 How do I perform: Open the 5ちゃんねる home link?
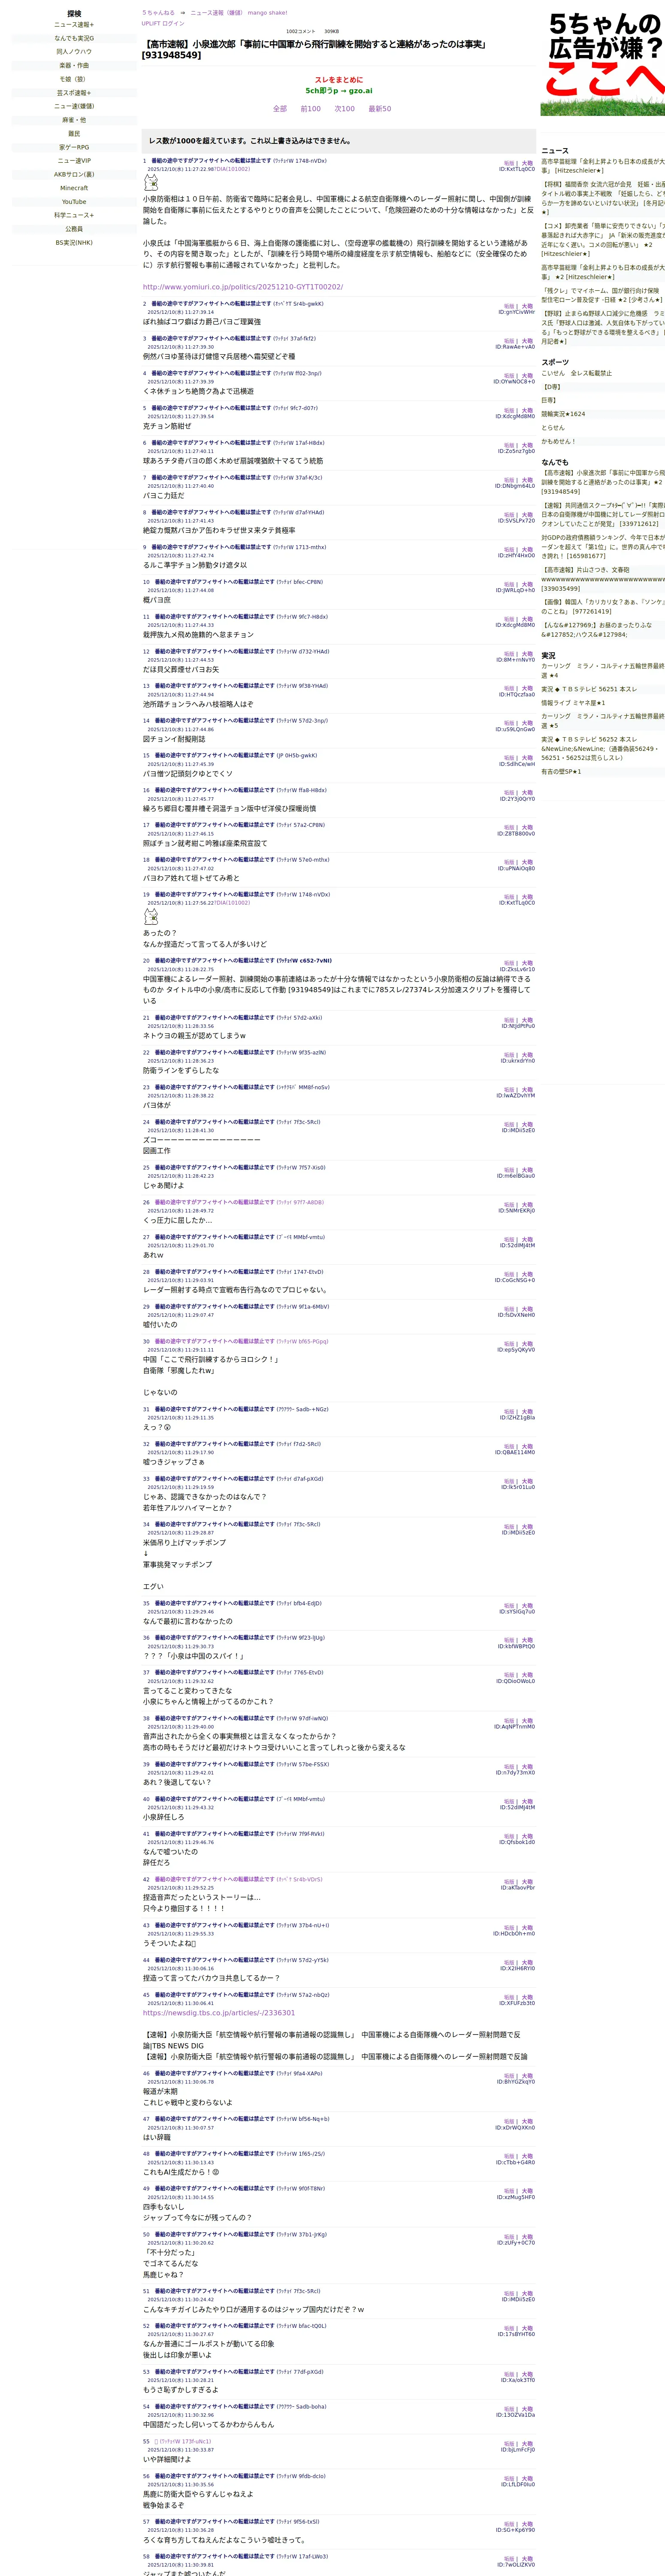[158, 13]
